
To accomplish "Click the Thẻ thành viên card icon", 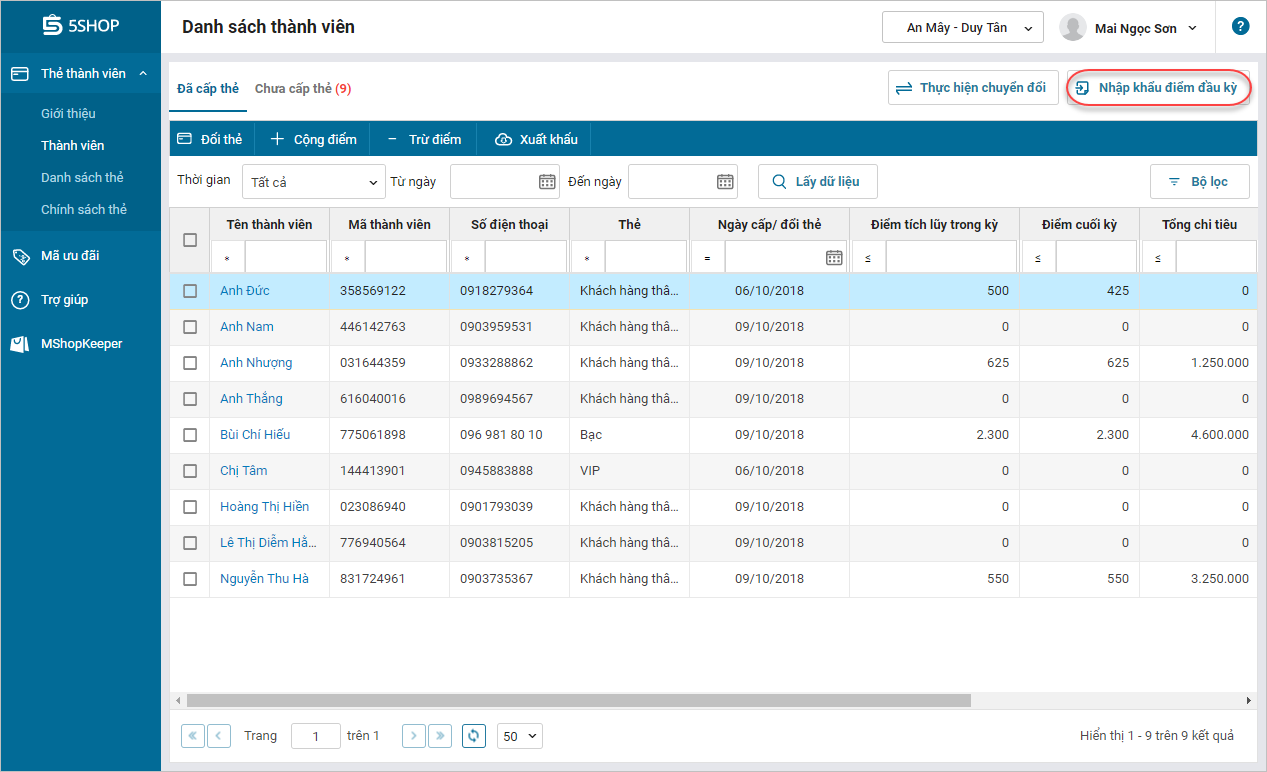I will (20, 74).
